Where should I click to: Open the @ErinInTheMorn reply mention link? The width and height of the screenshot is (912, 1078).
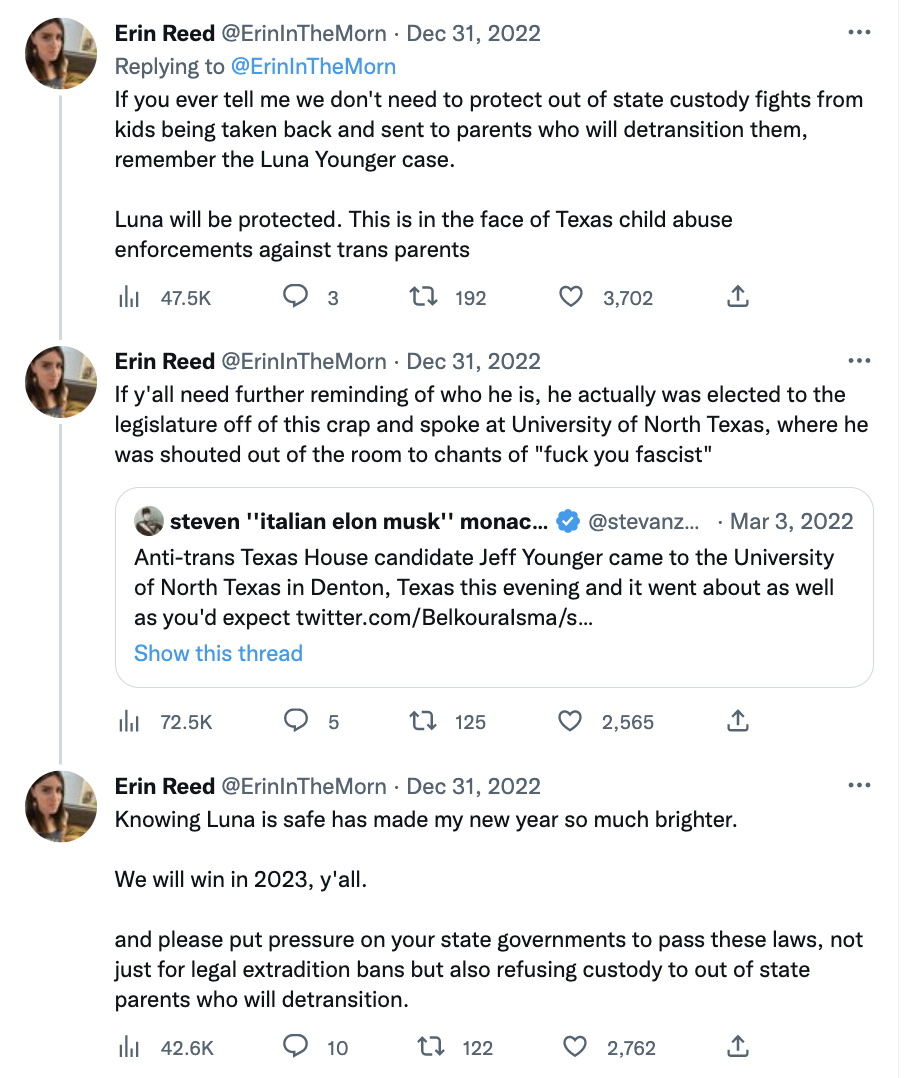coord(313,67)
